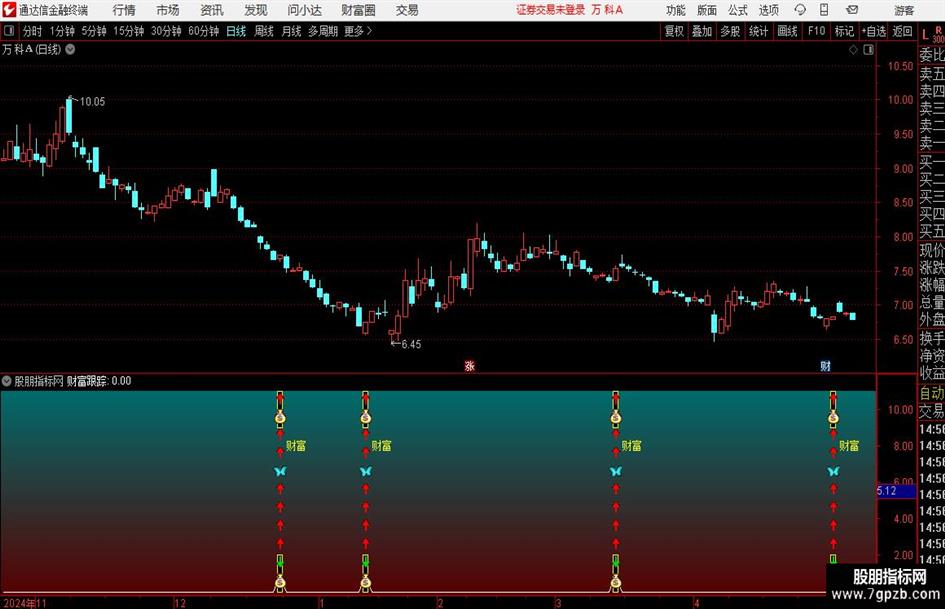The width and height of the screenshot is (945, 609).
Task: Click the 换手 row in right panel
Action: 932,338
